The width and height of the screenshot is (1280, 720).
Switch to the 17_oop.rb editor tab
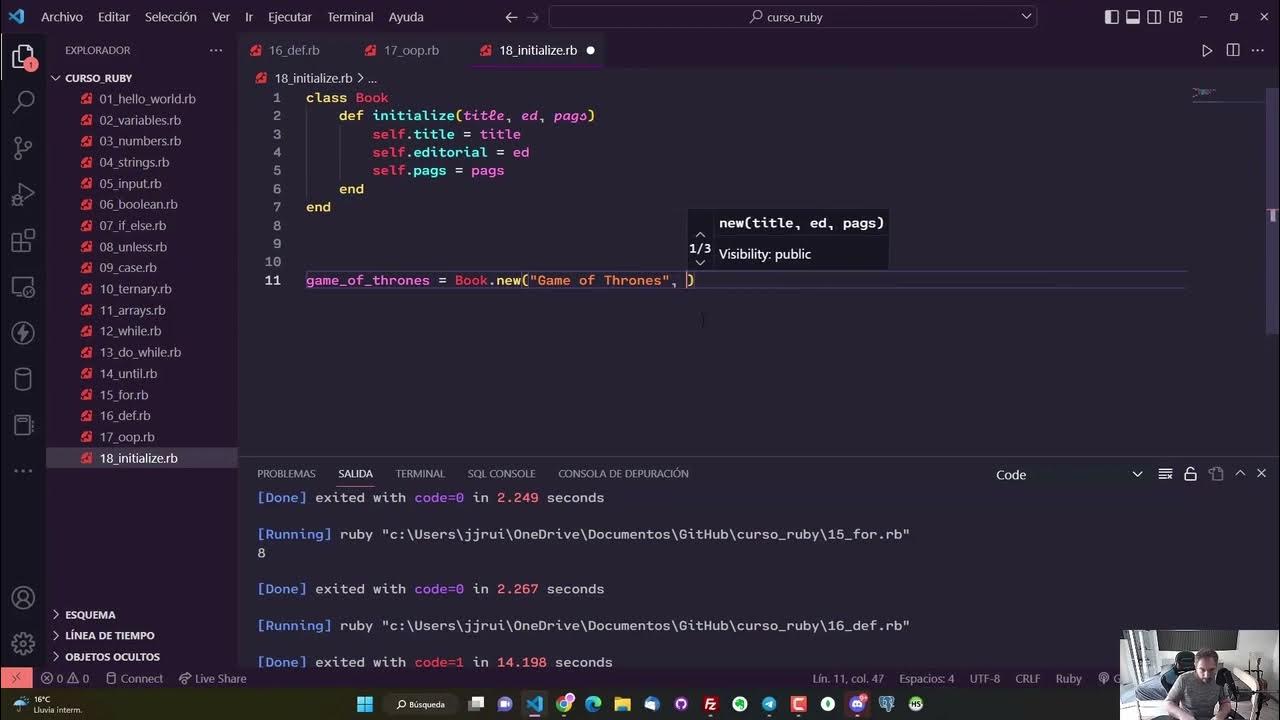pyautogui.click(x=411, y=50)
